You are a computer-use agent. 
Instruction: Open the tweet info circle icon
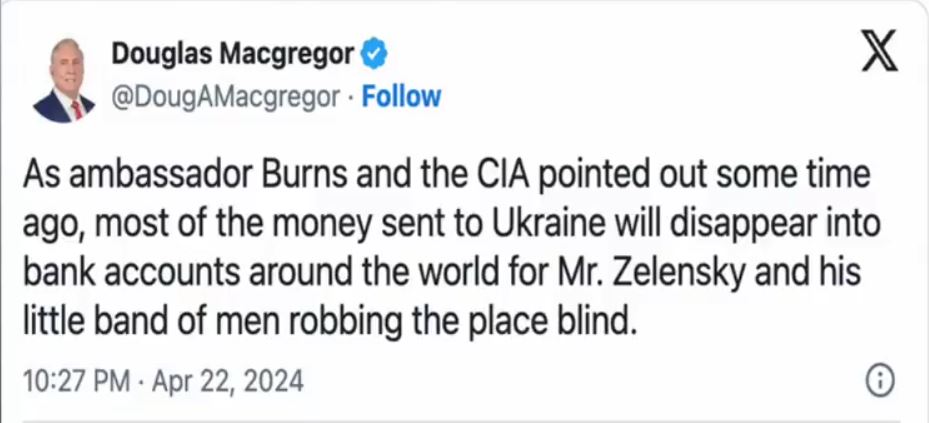tap(876, 380)
